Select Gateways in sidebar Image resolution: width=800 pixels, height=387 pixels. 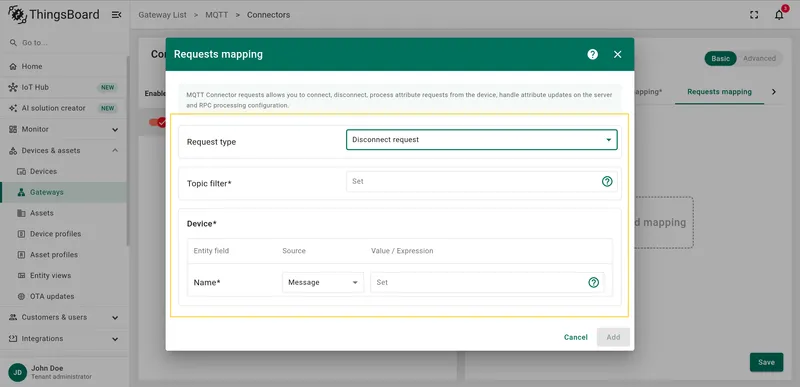[64, 192]
